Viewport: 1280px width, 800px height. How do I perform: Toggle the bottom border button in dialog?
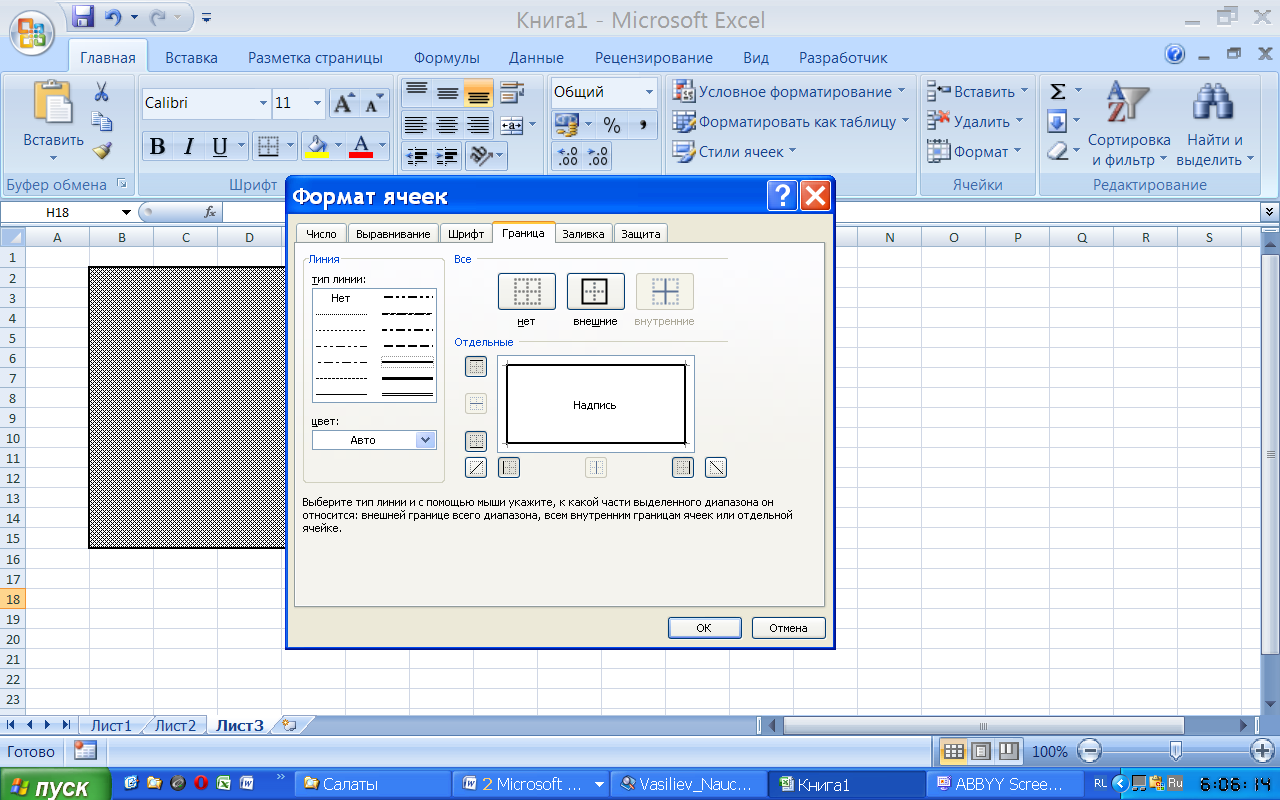pos(476,441)
